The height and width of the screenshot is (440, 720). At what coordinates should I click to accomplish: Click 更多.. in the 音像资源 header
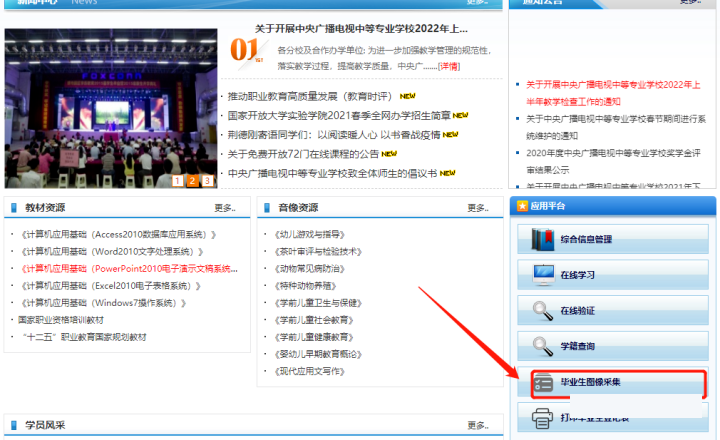[x=478, y=208]
